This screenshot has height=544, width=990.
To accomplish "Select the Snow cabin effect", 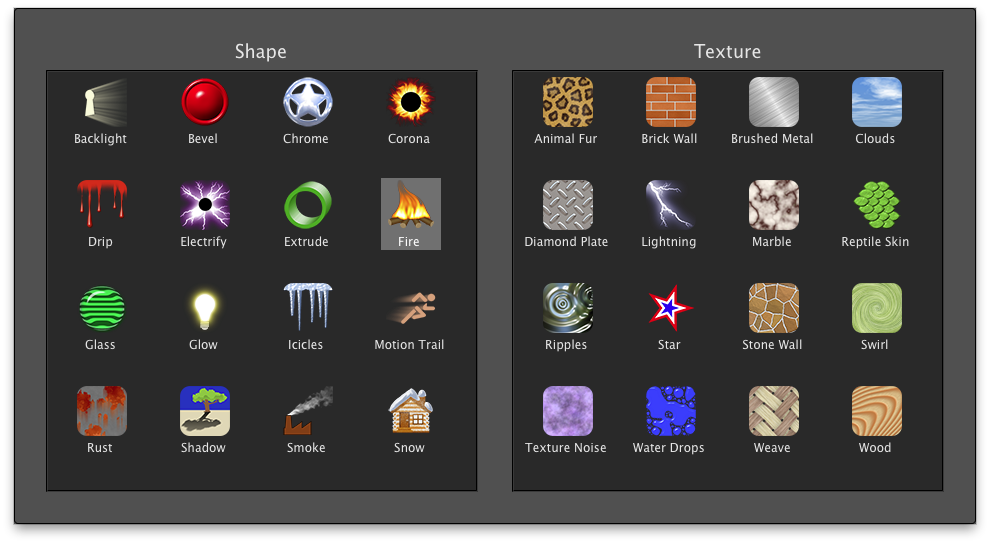I will 410,412.
